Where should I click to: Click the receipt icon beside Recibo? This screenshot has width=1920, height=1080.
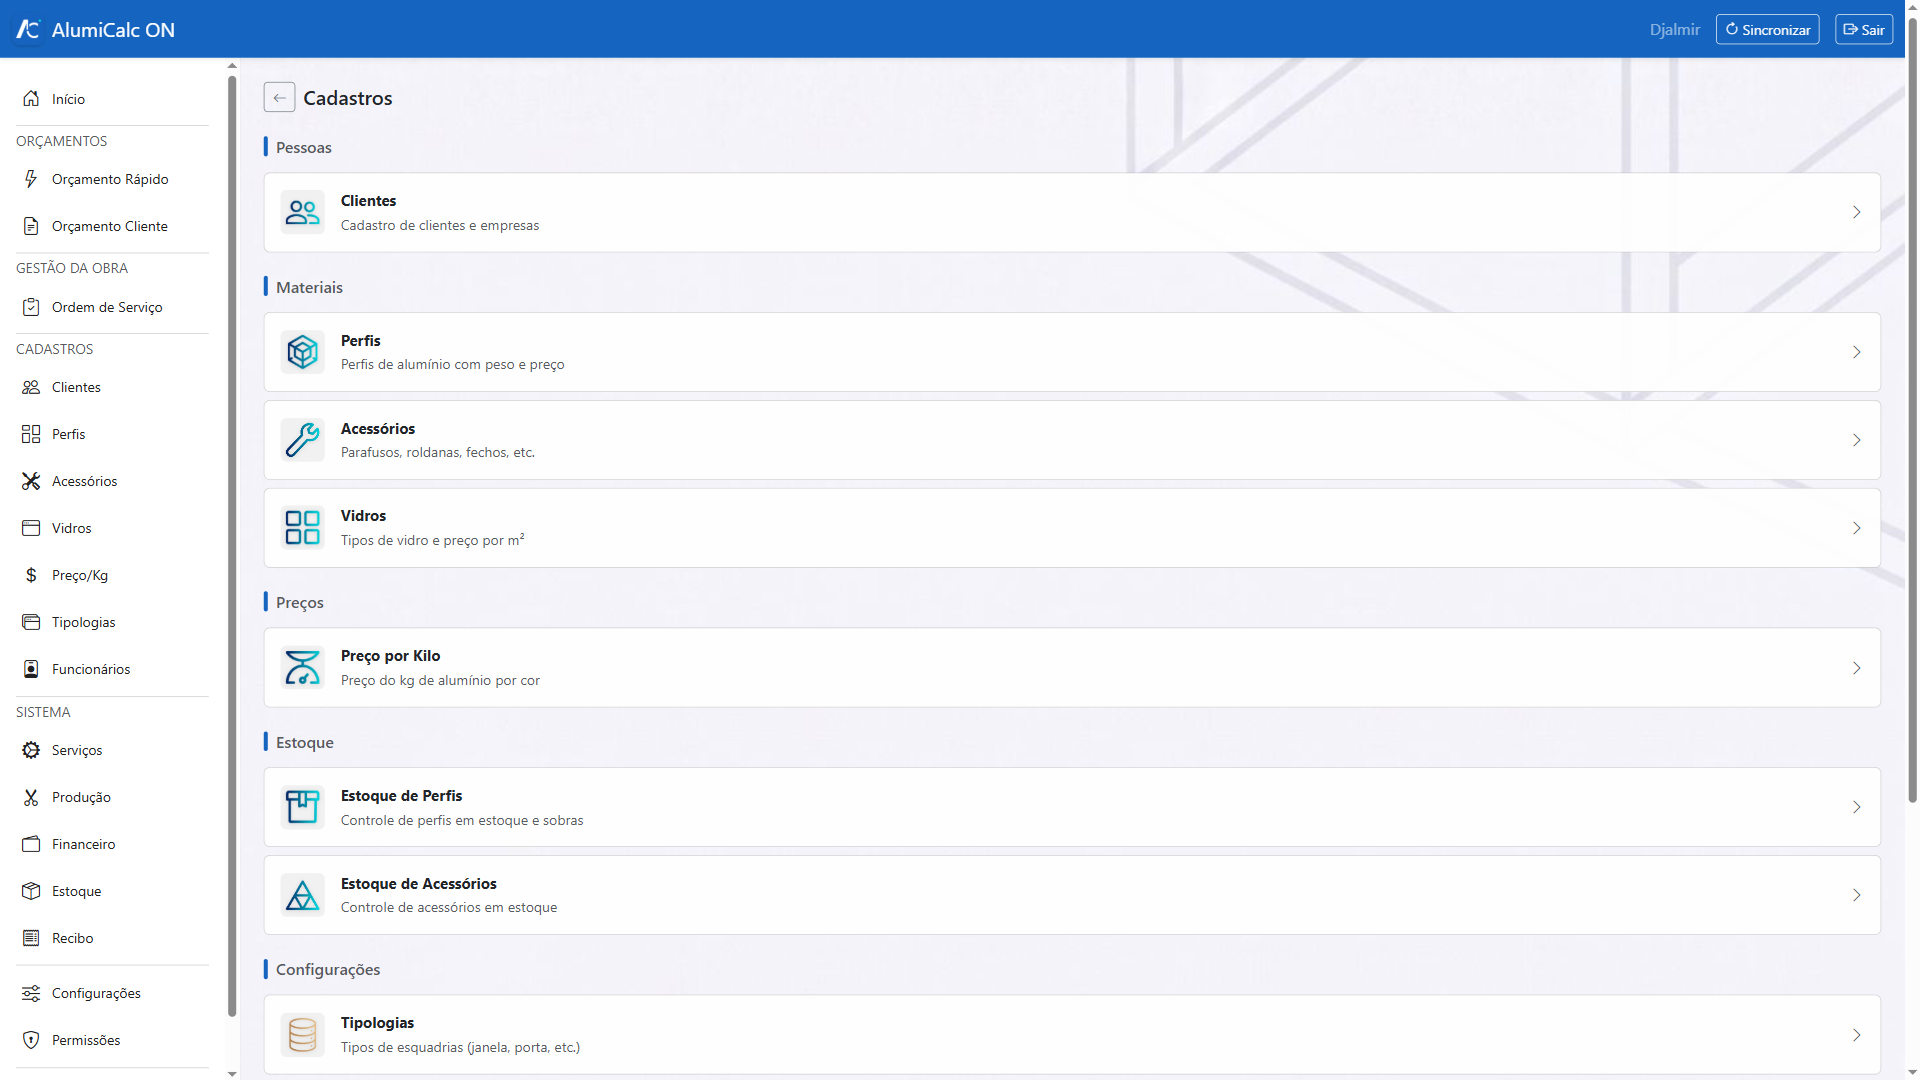[x=31, y=938]
